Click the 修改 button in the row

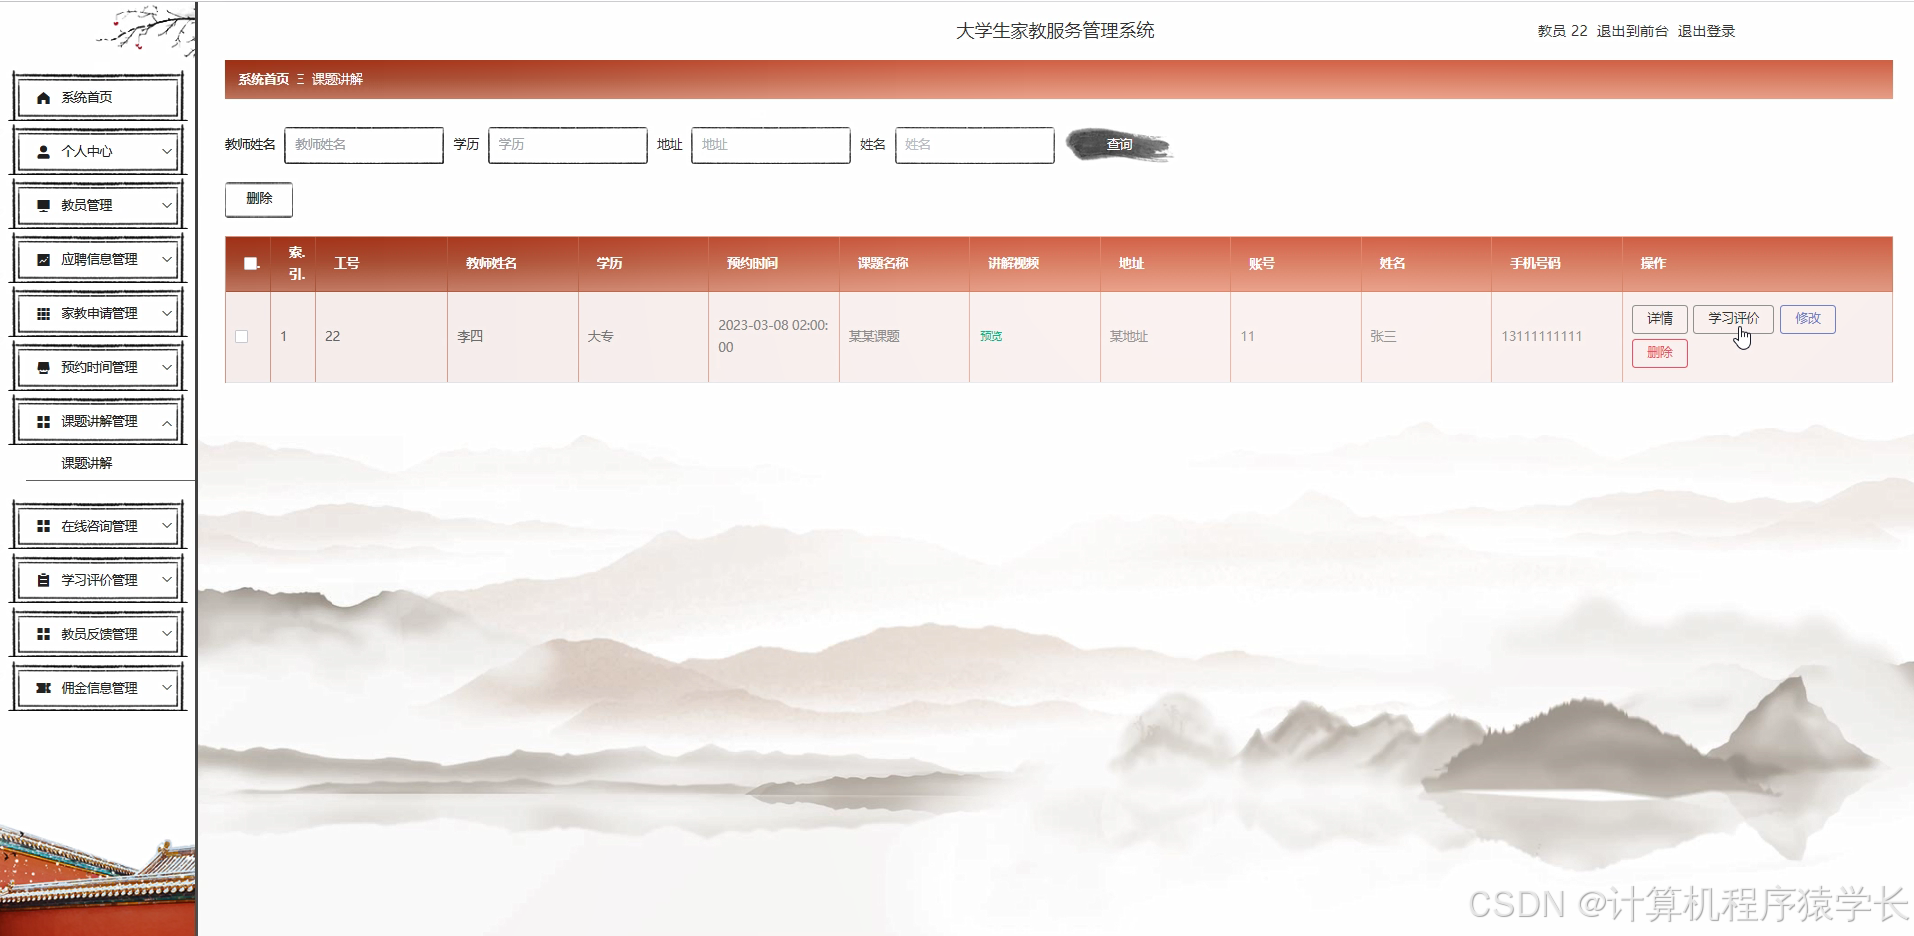point(1808,319)
